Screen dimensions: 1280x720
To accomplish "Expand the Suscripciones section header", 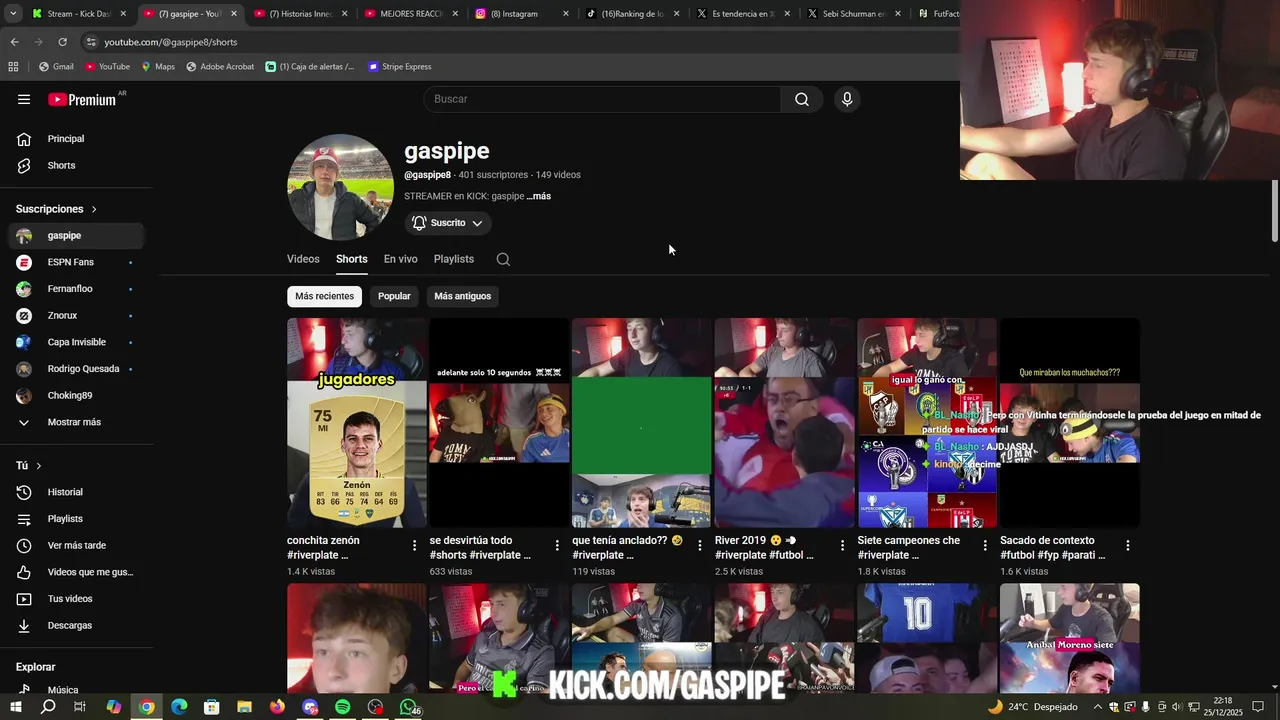I will 56,209.
